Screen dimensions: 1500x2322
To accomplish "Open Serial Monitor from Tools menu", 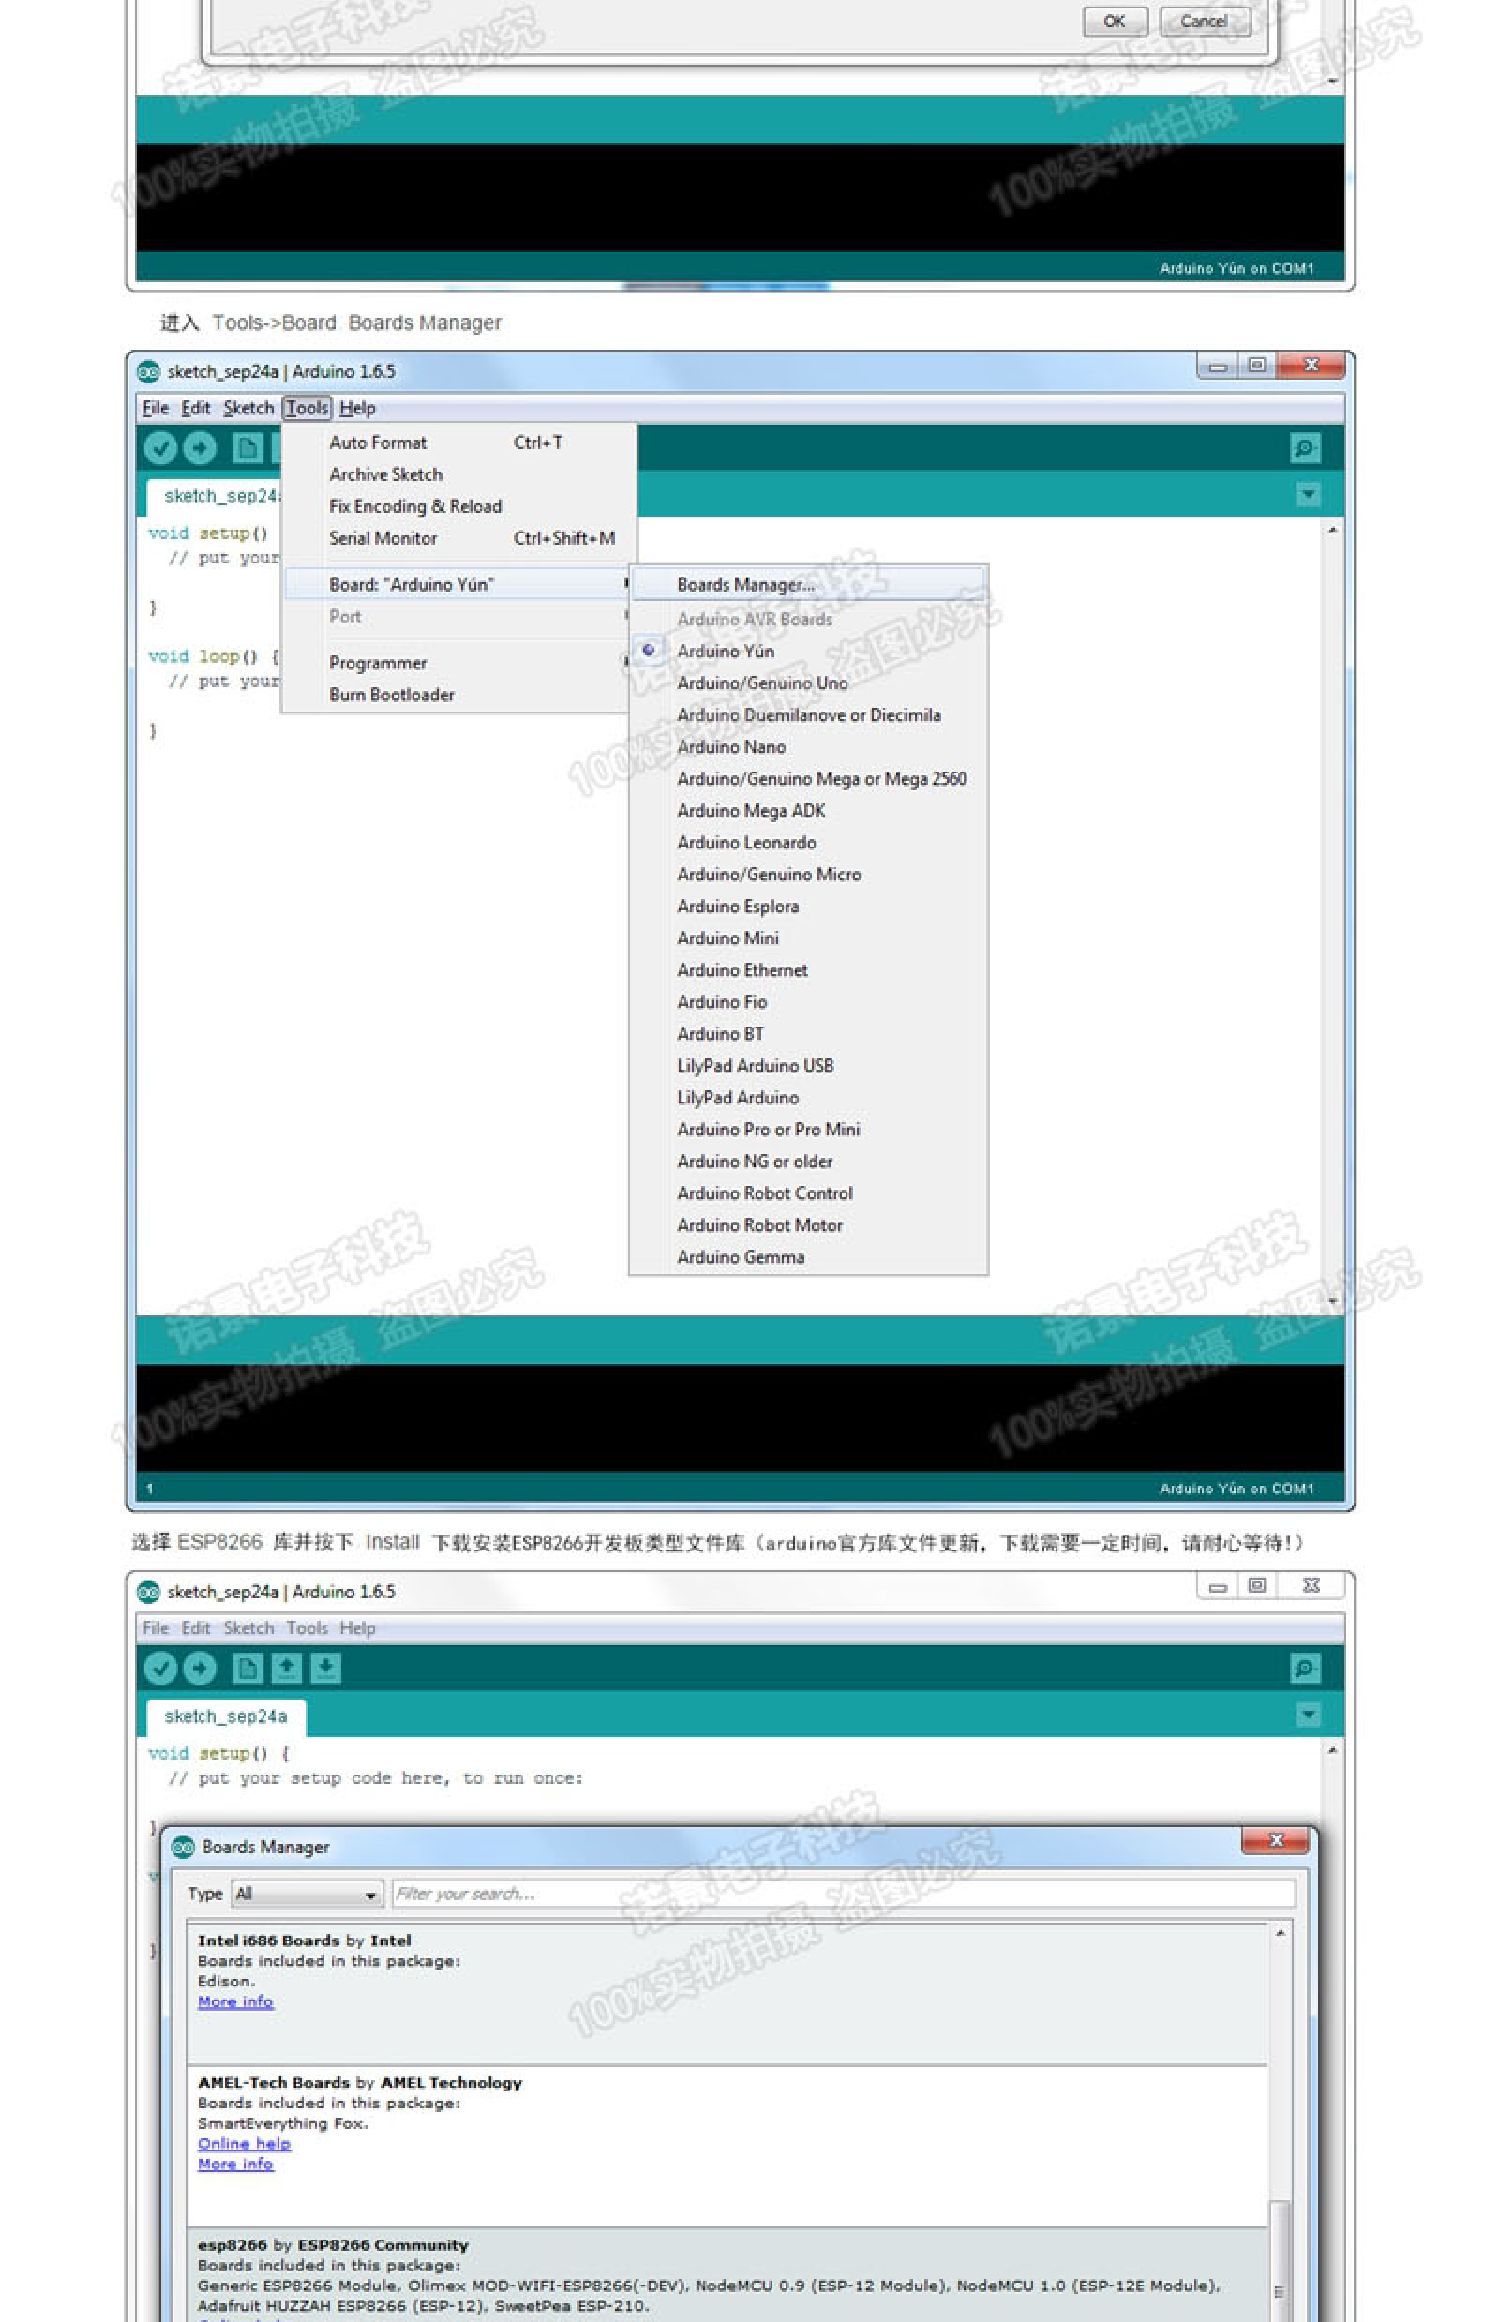I will click(459, 539).
